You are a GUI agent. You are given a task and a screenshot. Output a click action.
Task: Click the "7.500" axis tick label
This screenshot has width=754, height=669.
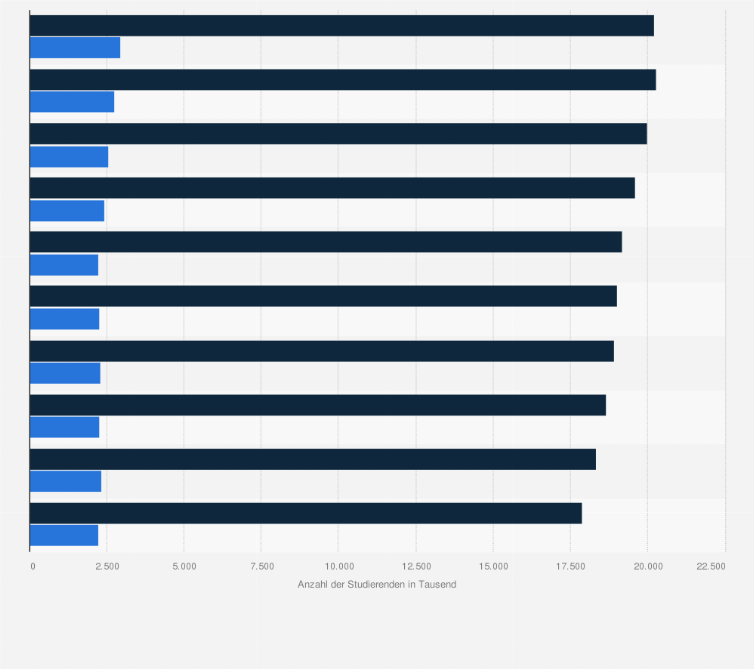(x=261, y=566)
